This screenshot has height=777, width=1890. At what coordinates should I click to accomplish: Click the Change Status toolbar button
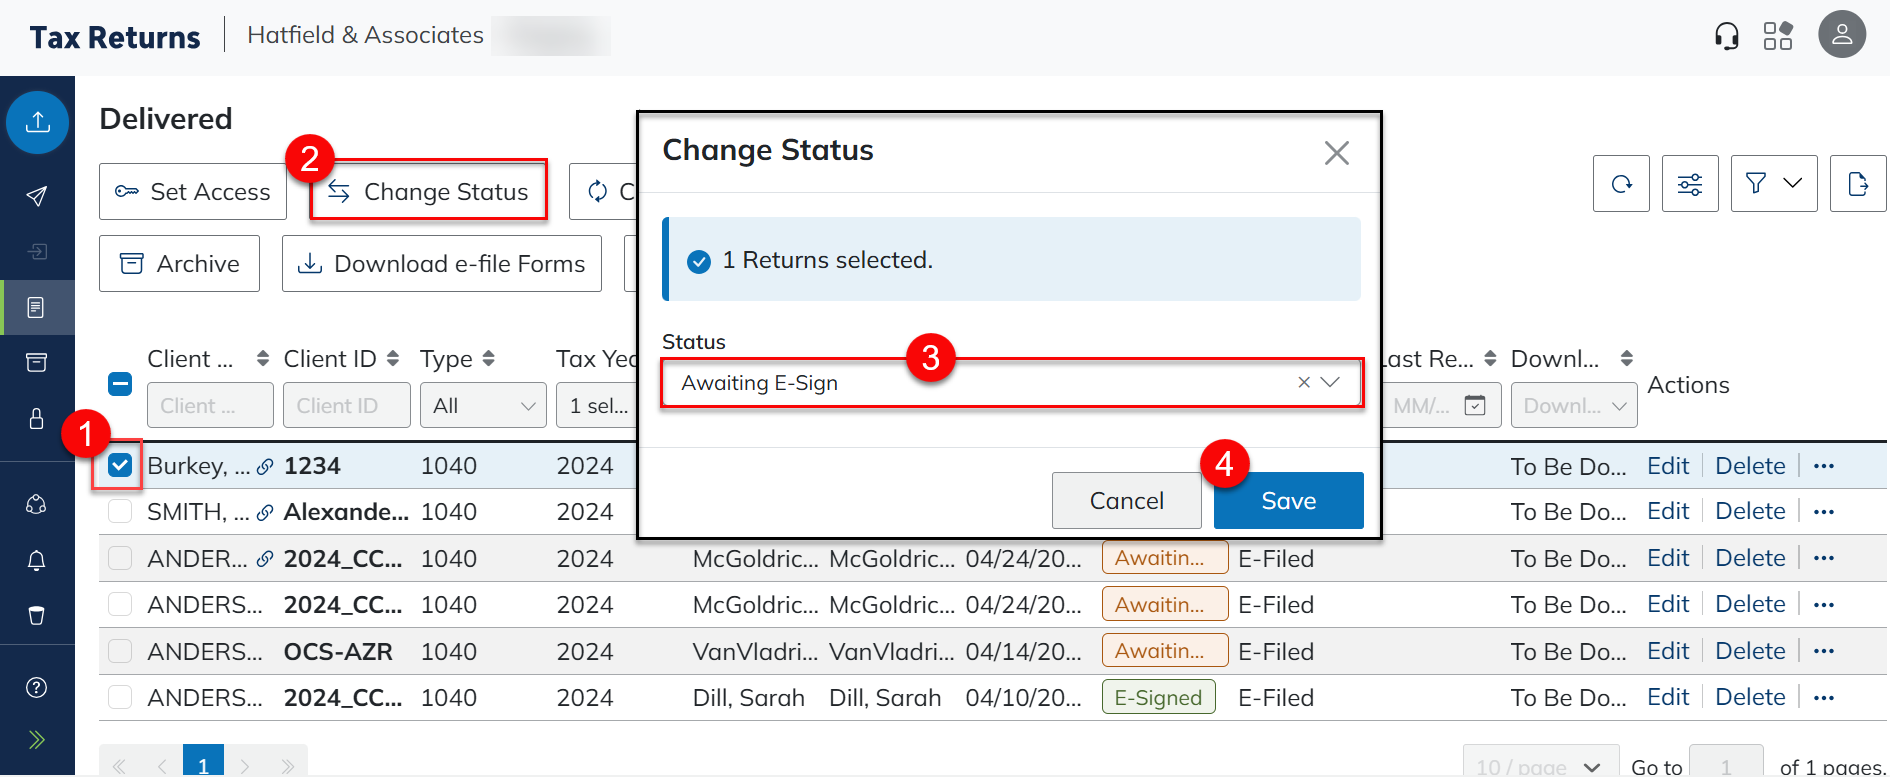tap(429, 191)
